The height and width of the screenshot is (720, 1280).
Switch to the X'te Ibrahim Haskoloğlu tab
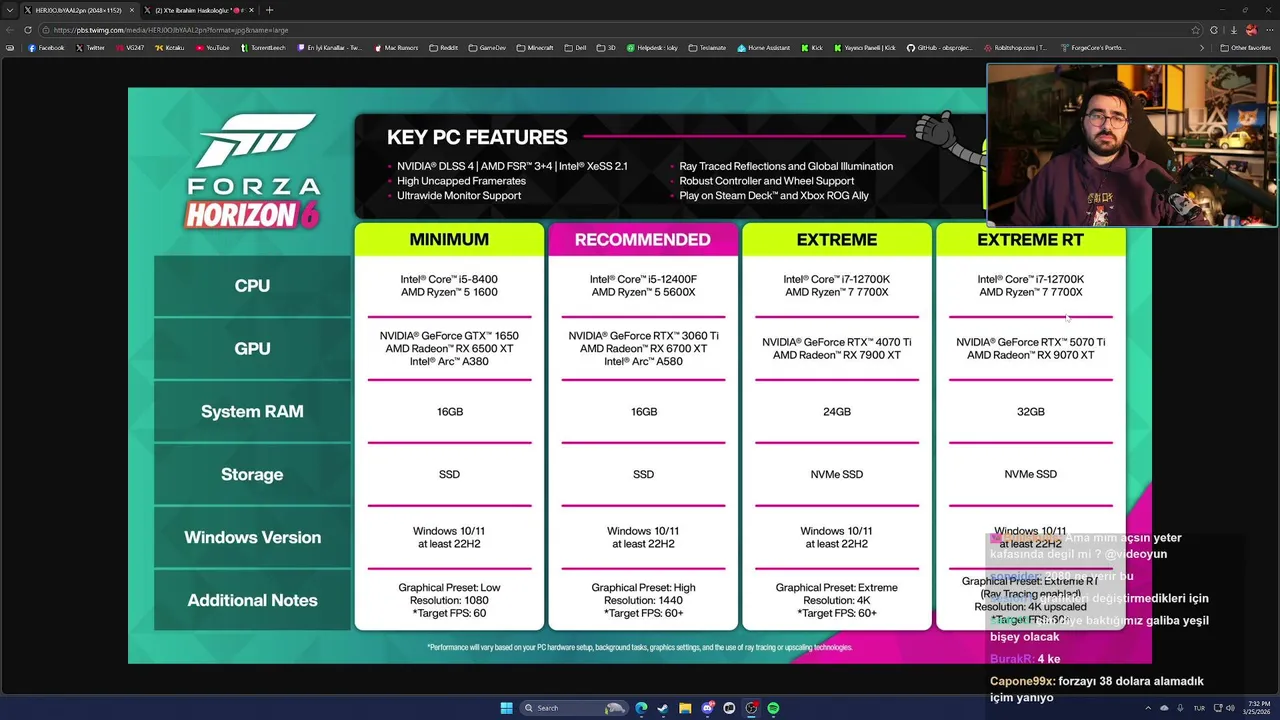(x=198, y=10)
